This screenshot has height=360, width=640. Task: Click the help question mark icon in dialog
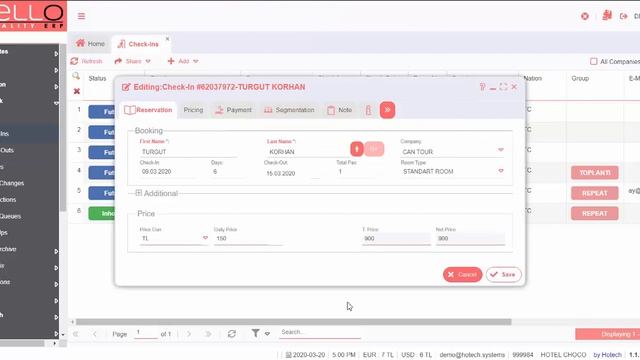point(482,87)
